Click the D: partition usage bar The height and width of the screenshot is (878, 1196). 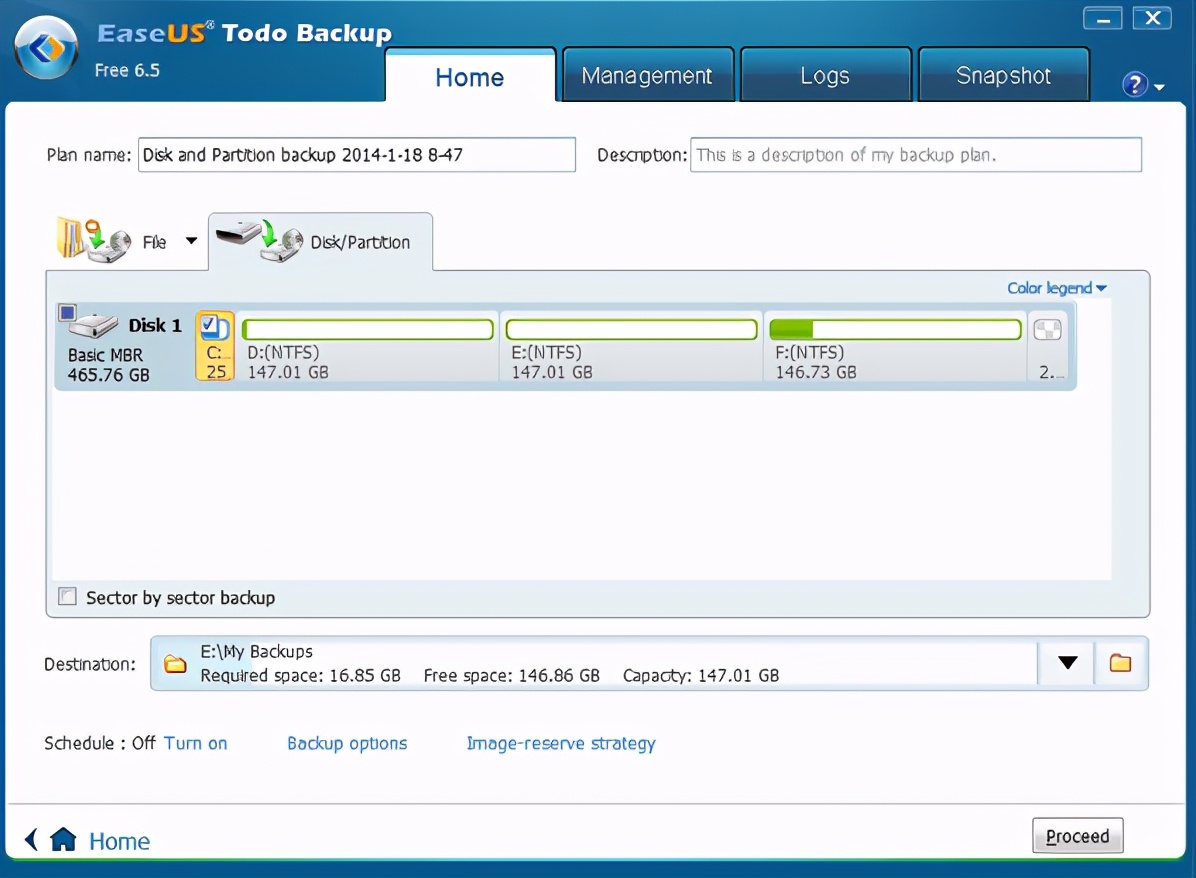tap(368, 330)
